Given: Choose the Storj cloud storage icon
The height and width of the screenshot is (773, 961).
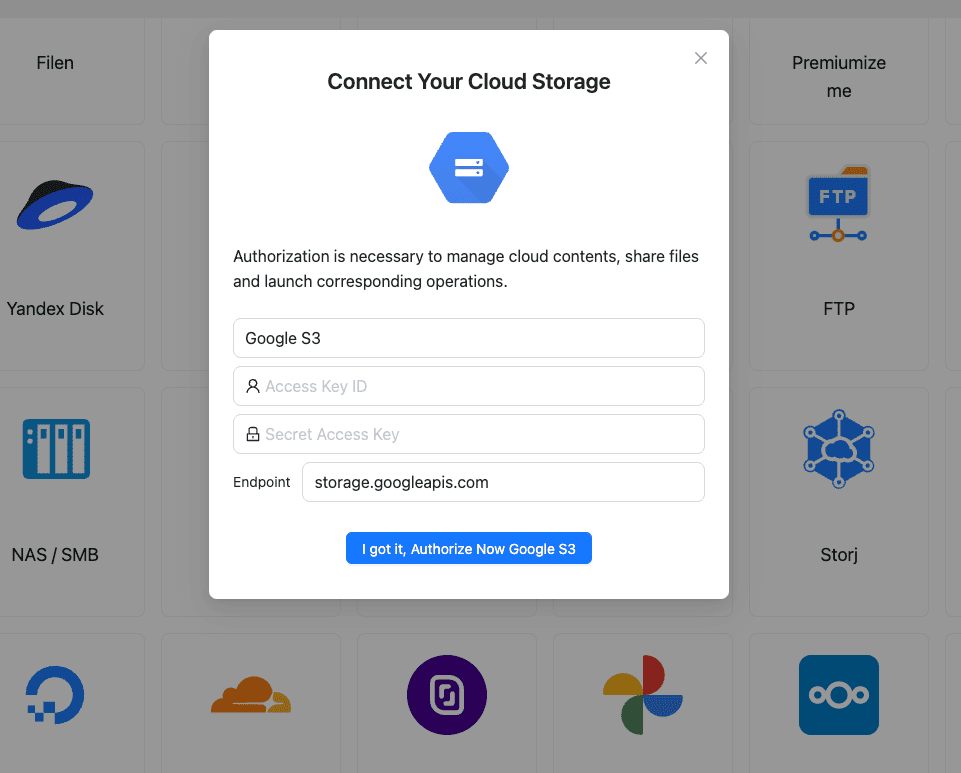Looking at the screenshot, I should (838, 448).
